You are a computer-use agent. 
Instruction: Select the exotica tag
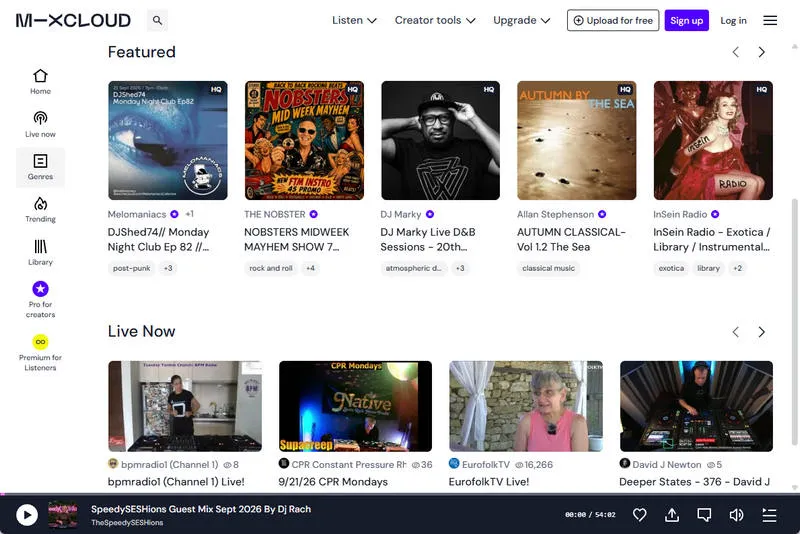click(x=671, y=268)
